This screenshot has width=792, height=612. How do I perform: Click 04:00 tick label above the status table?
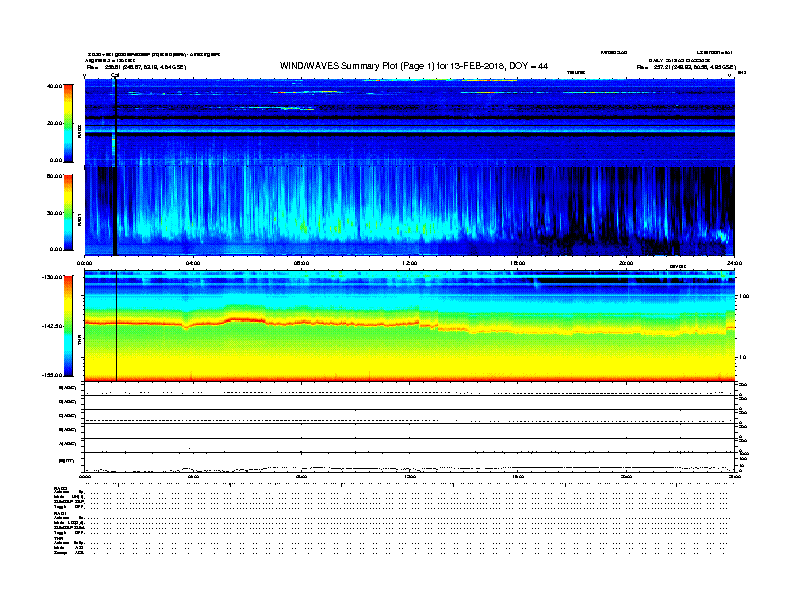193,477
